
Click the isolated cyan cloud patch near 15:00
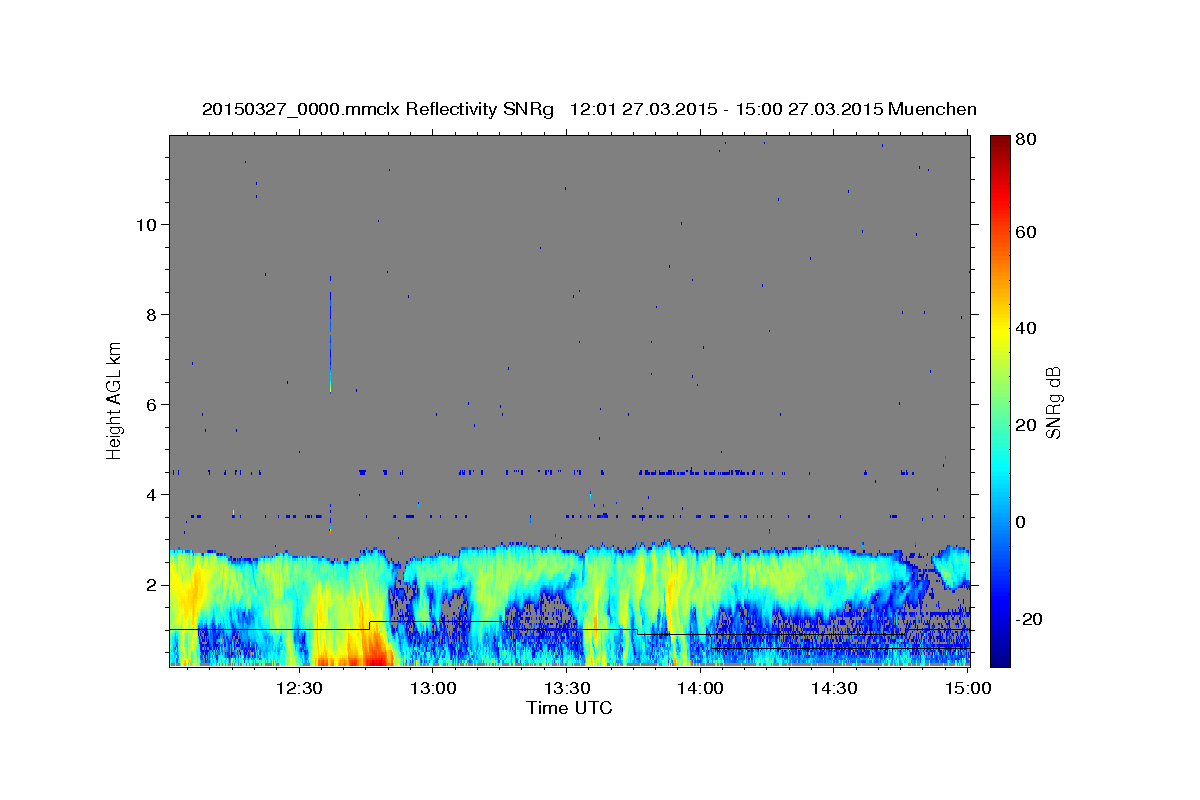[x=952, y=568]
